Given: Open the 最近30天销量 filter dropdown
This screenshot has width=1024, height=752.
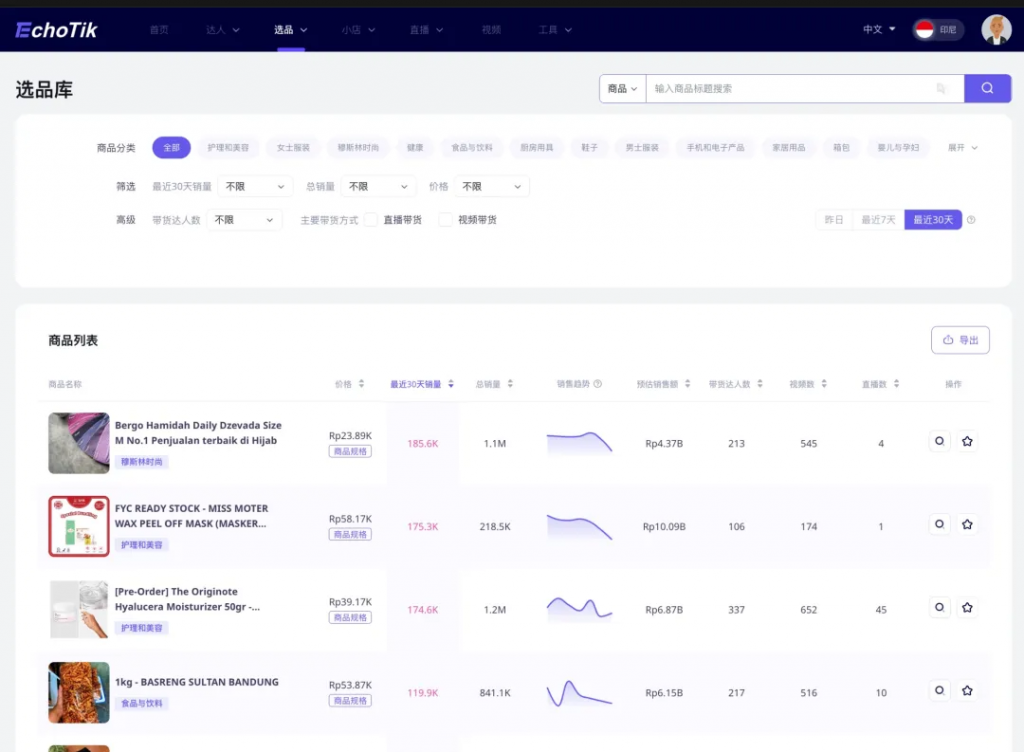Looking at the screenshot, I should (255, 187).
